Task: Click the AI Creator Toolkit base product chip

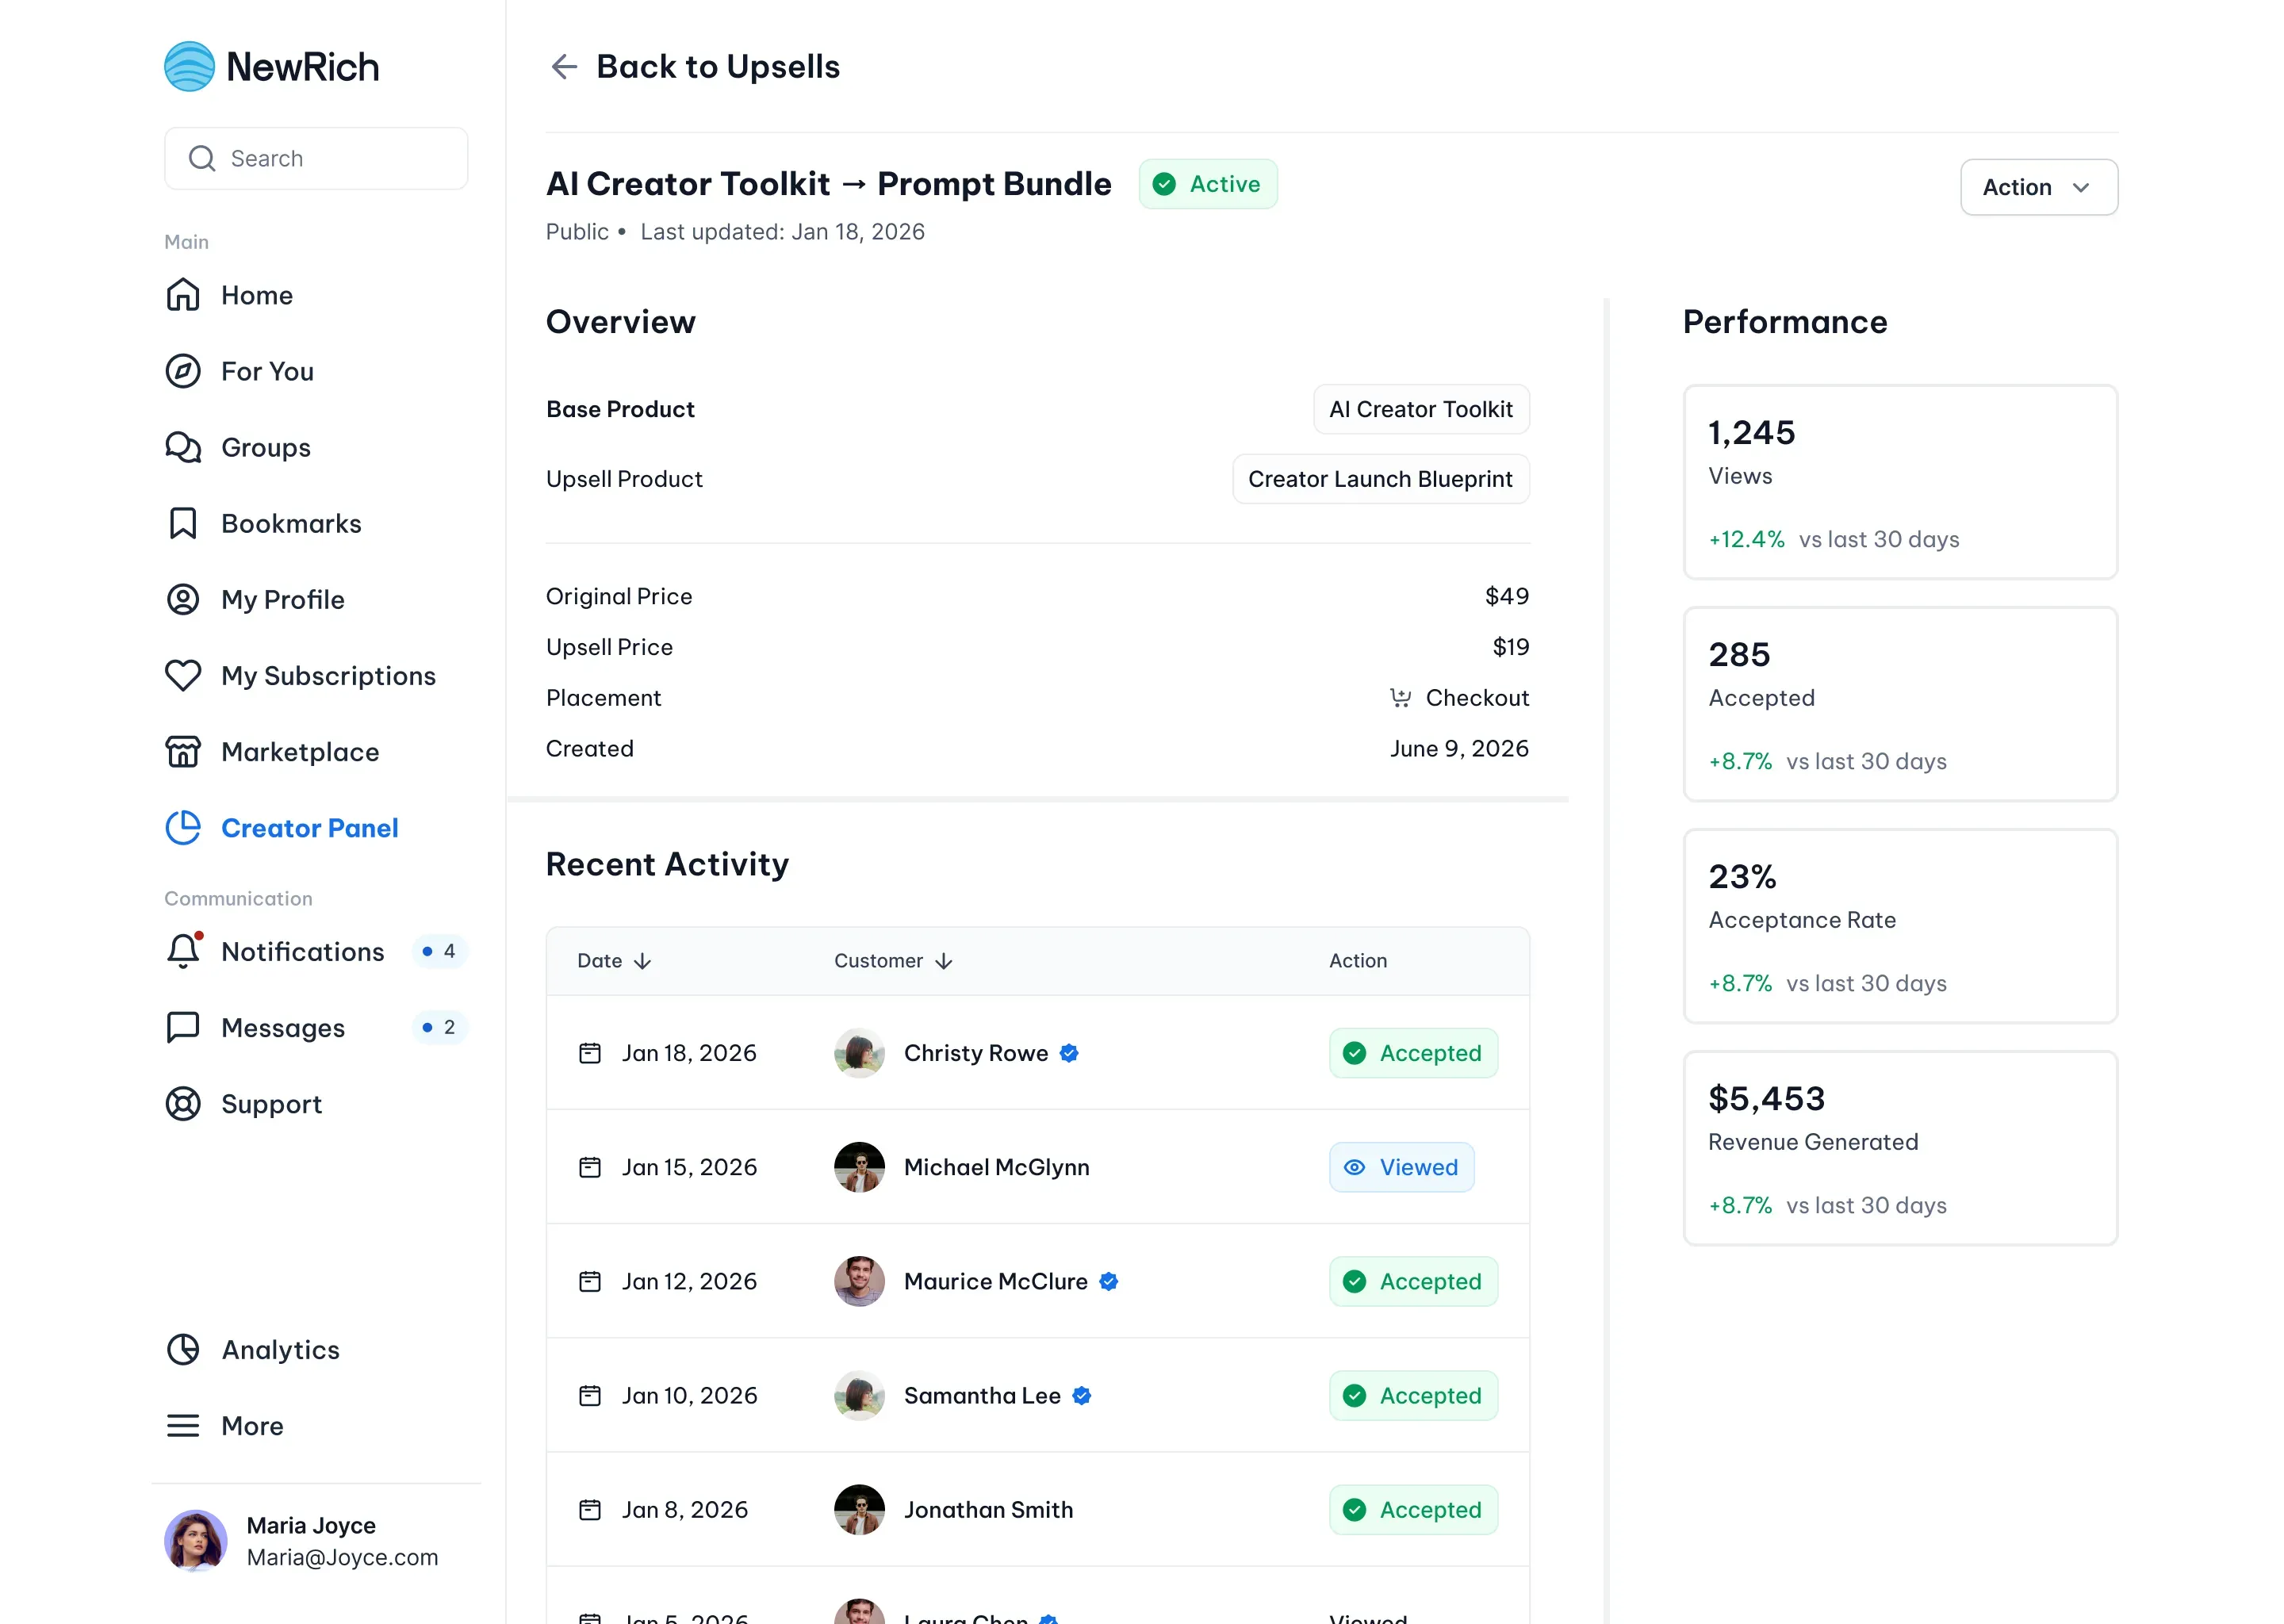Action: coord(1420,409)
